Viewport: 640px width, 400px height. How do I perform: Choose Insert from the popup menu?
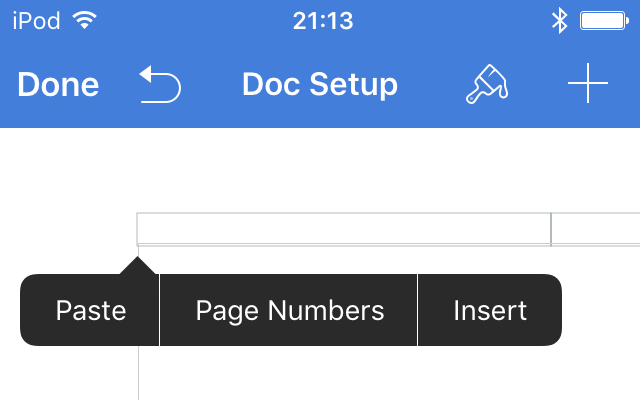tap(490, 311)
